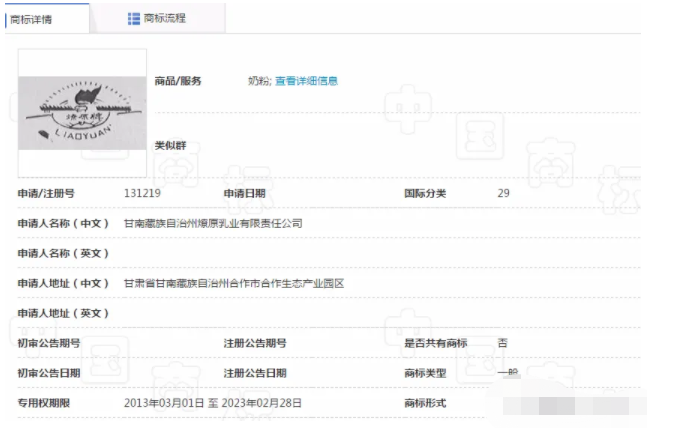Click the 申请人名称（英文）label
The width and height of the screenshot is (696, 428).
click(x=63, y=253)
